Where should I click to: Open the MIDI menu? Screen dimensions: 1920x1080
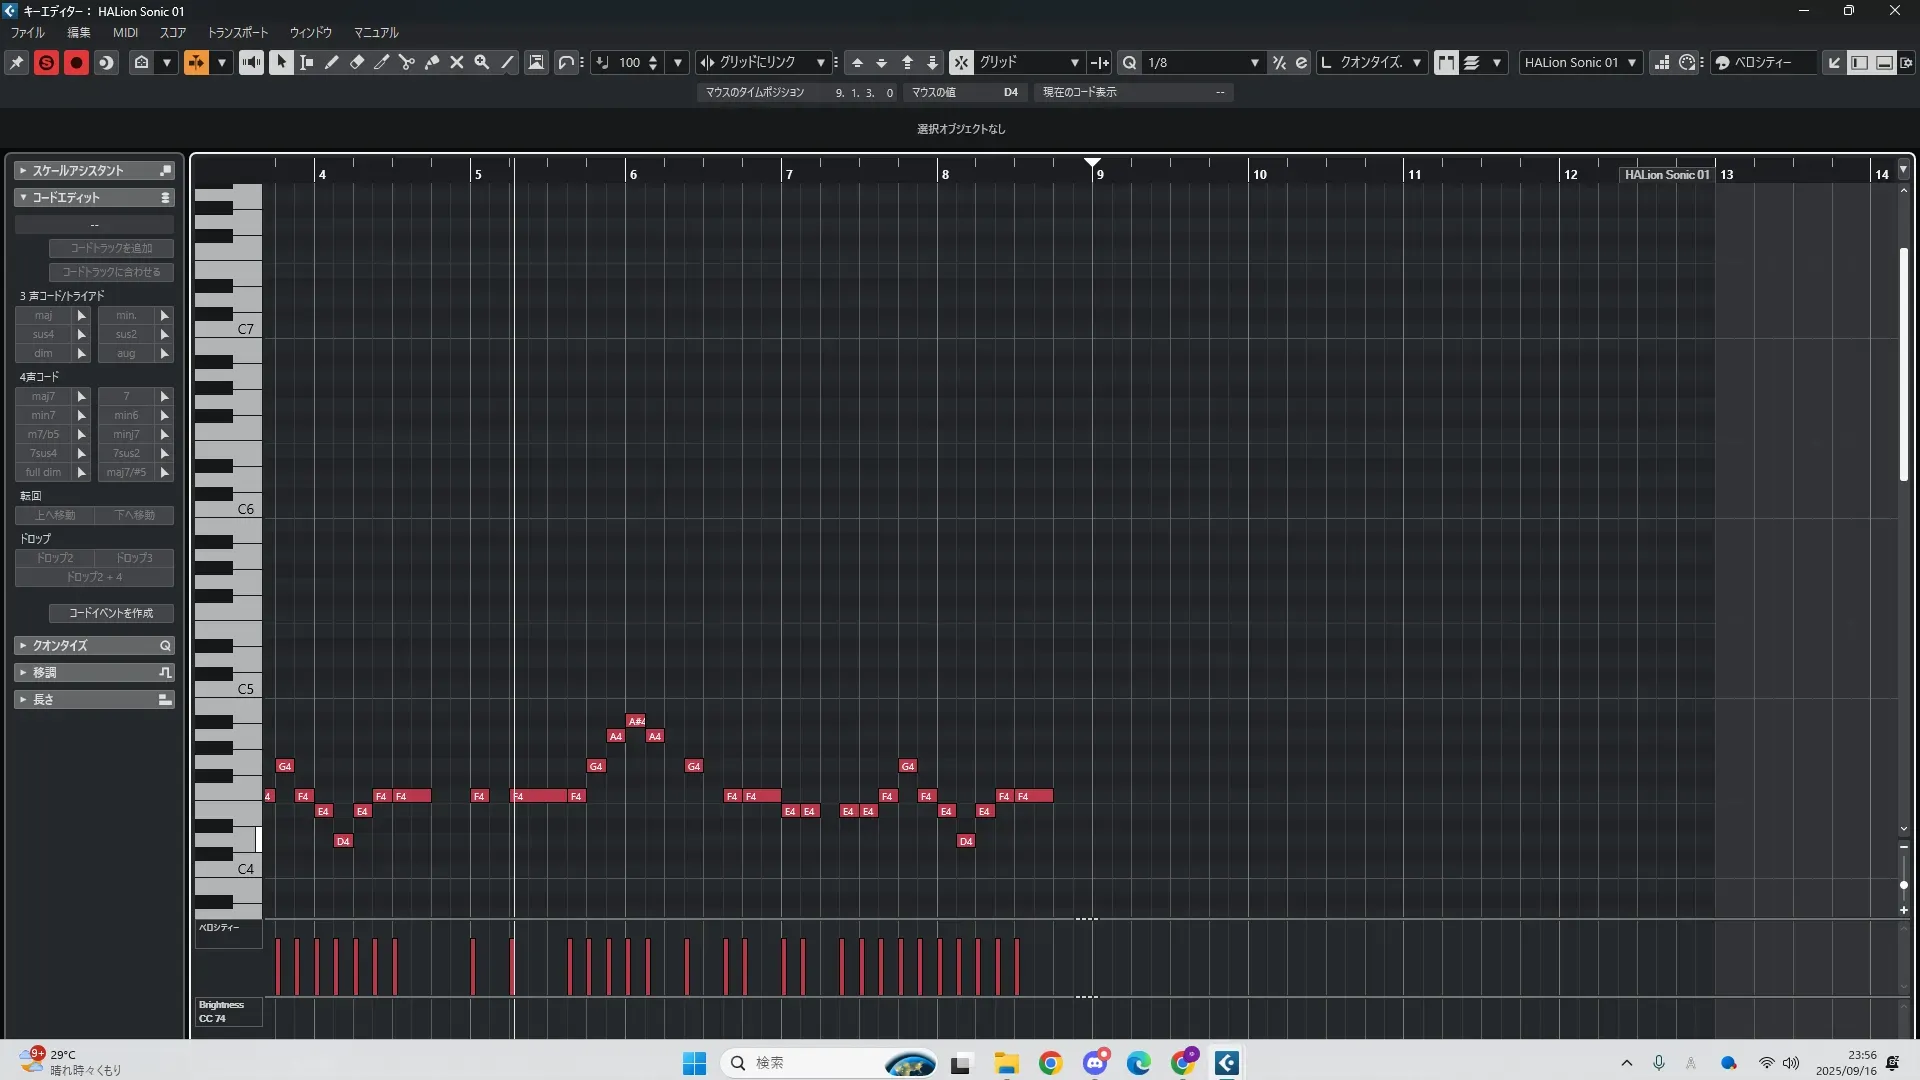(x=125, y=32)
